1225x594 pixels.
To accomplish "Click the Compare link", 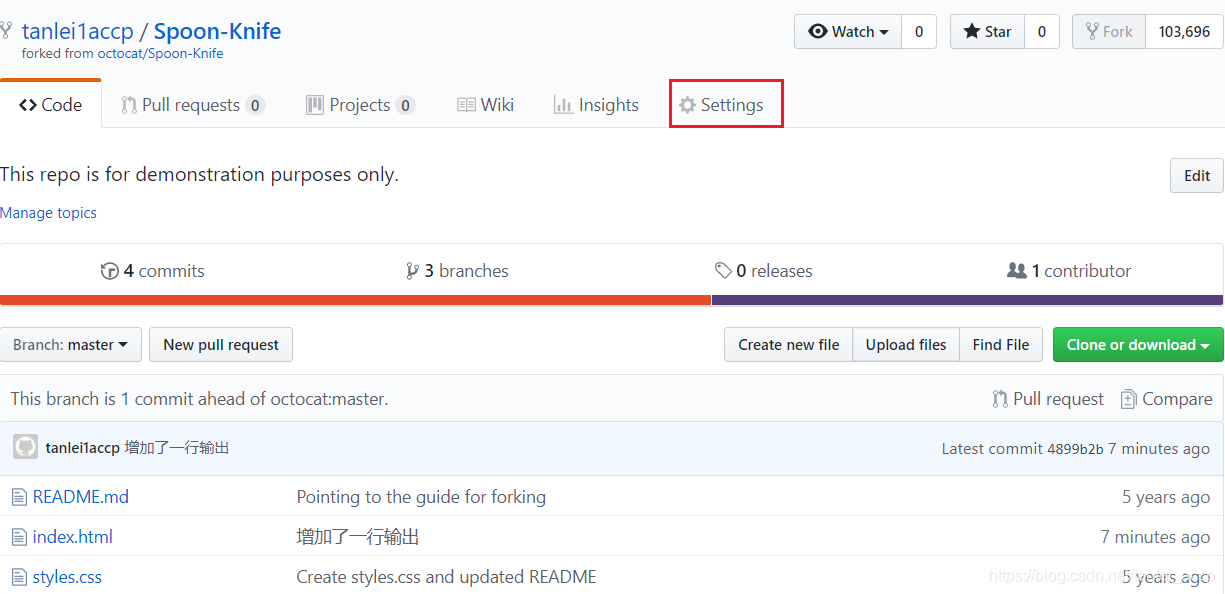I will coord(1166,399).
